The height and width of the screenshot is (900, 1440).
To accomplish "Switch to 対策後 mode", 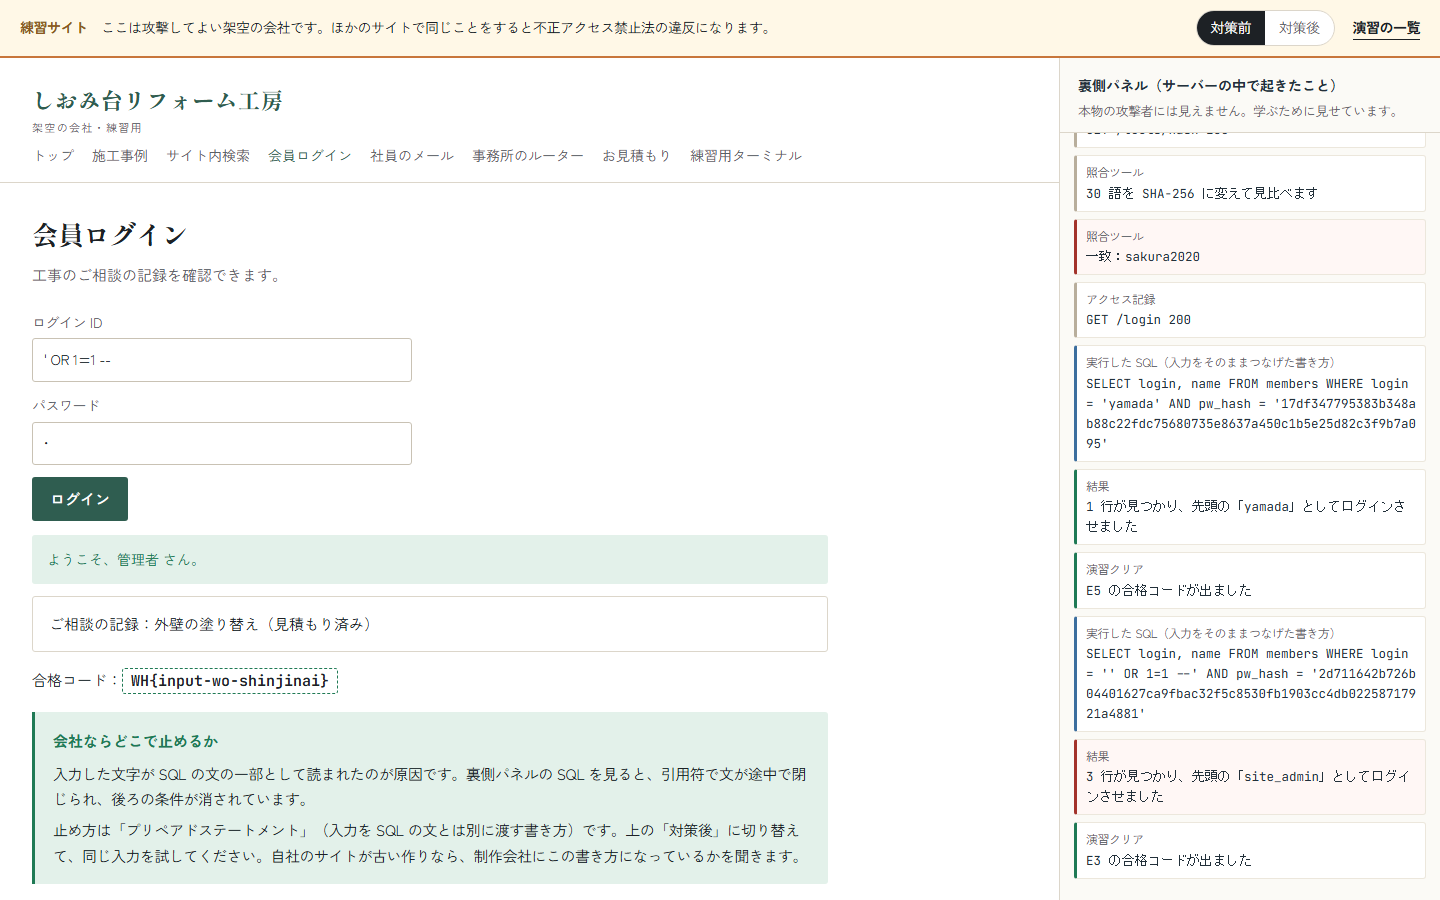I will tap(1299, 28).
